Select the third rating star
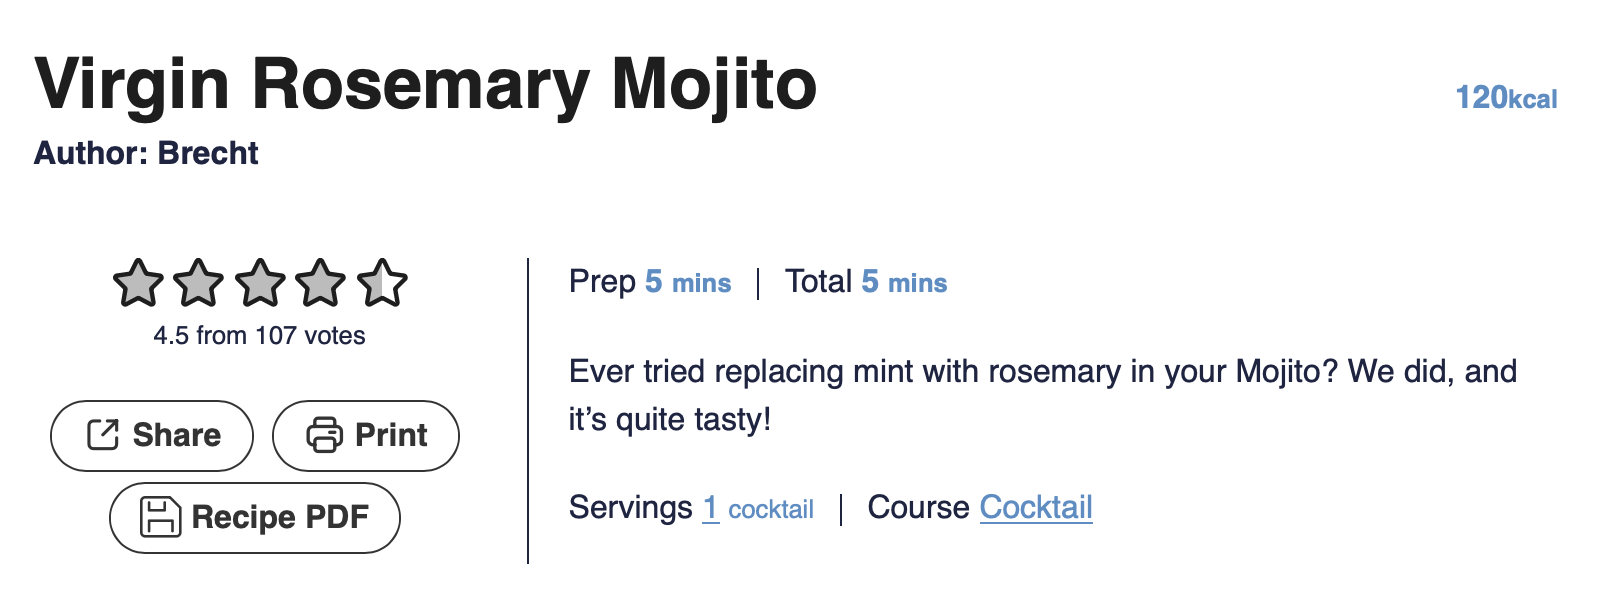Screen dimensions: 1606x600 (260, 284)
